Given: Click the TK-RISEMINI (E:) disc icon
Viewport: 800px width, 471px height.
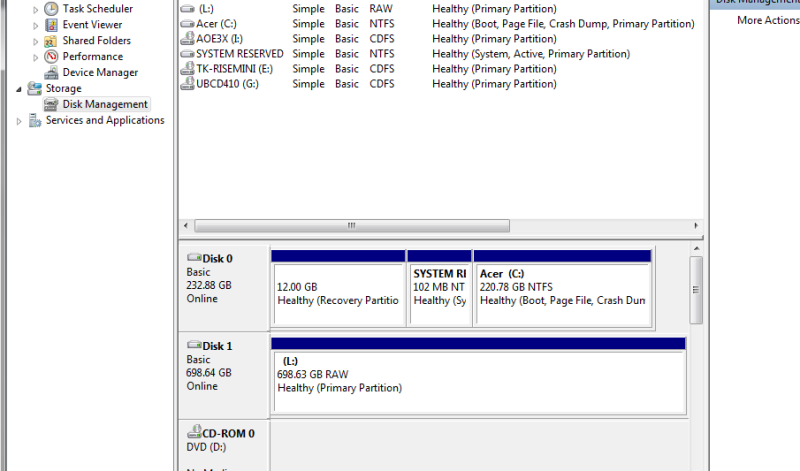Looking at the screenshot, I should pyautogui.click(x=188, y=68).
